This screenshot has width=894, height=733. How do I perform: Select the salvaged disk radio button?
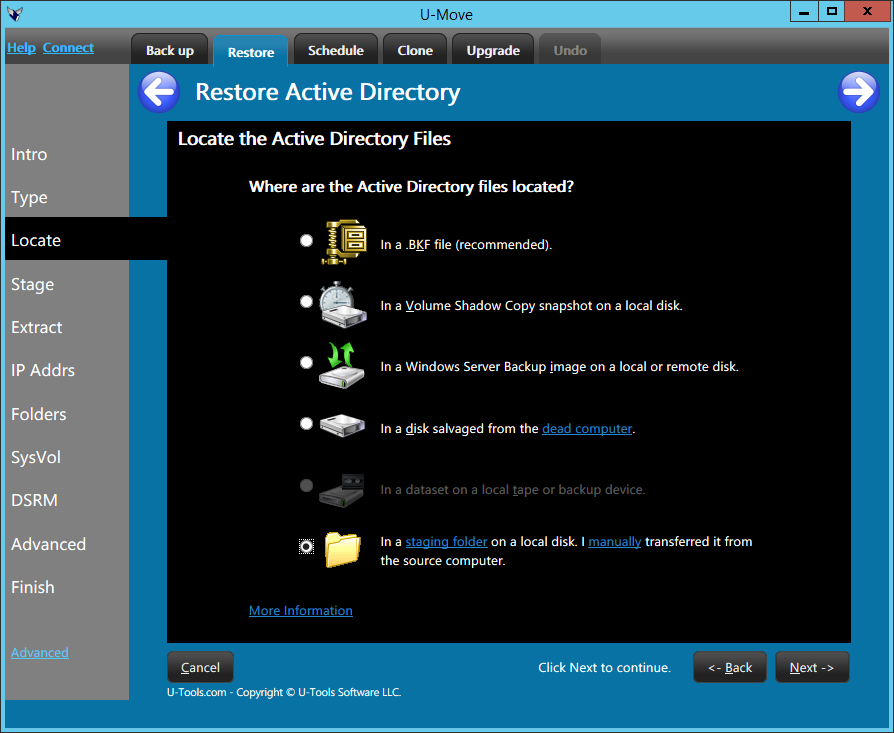click(306, 424)
